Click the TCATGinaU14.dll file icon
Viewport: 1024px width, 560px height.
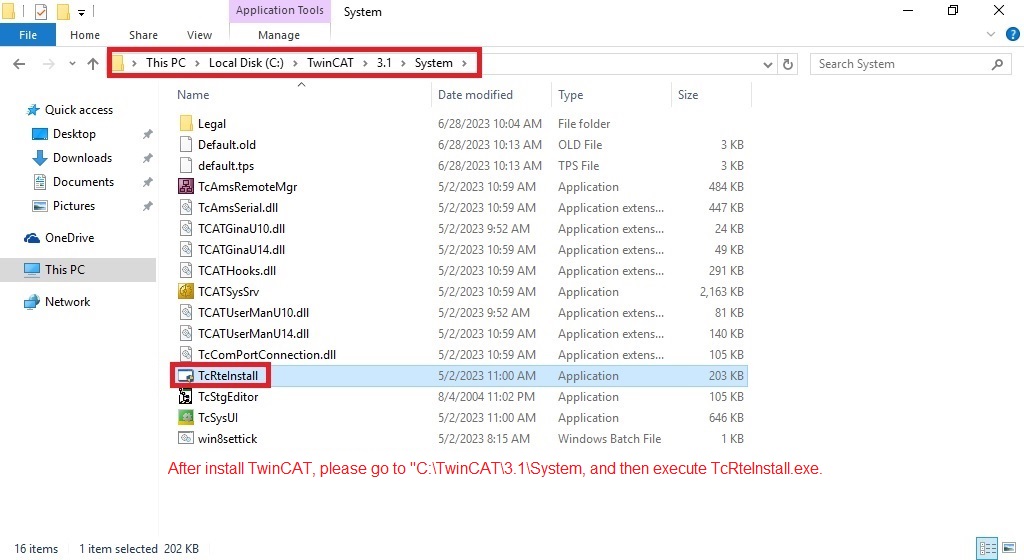[x=186, y=249]
